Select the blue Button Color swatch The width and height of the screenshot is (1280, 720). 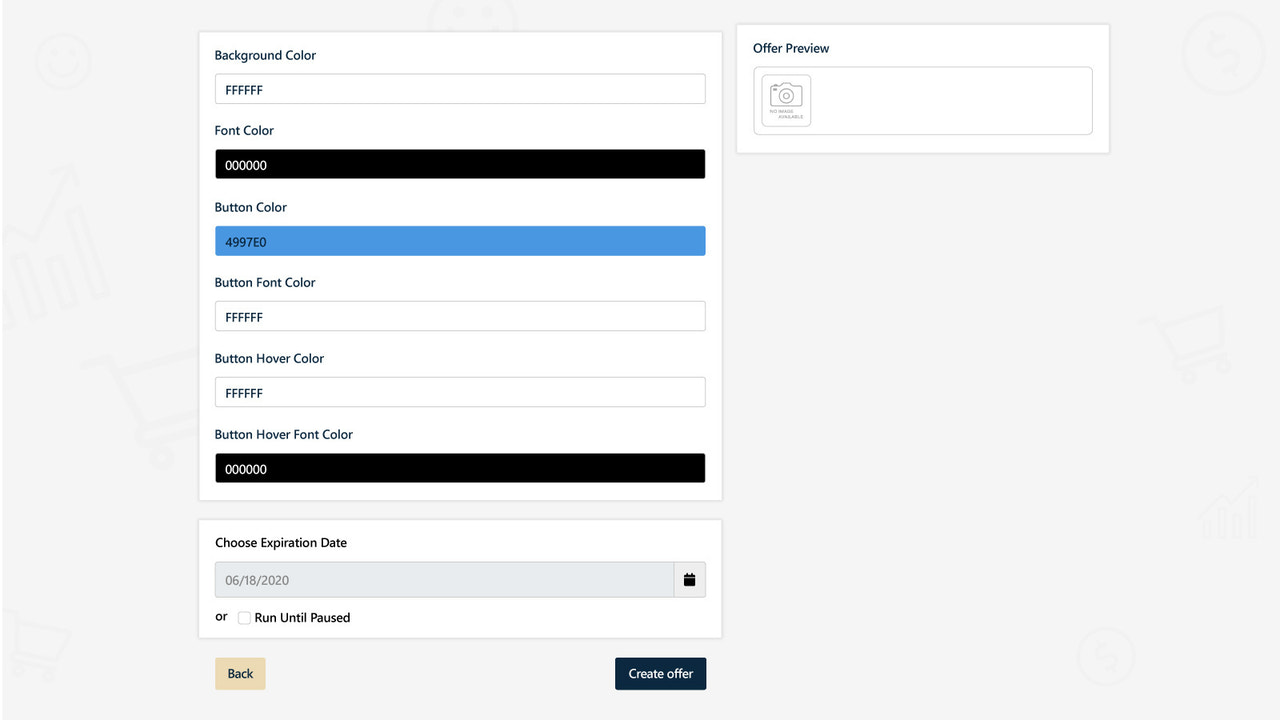coord(460,240)
